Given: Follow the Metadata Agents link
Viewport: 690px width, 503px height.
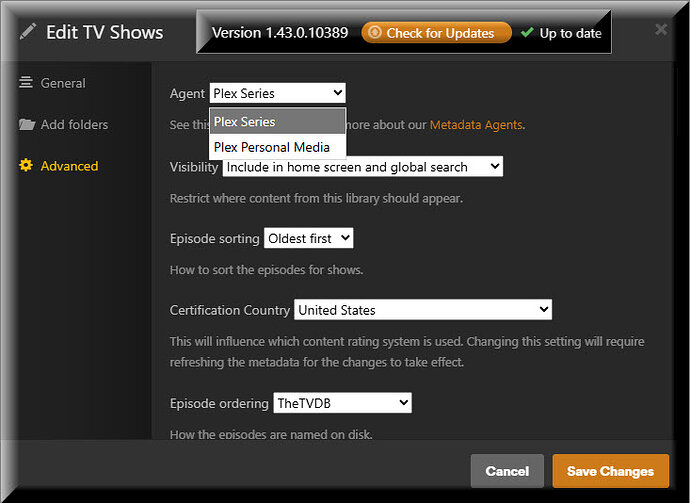Looking at the screenshot, I should tap(476, 125).
